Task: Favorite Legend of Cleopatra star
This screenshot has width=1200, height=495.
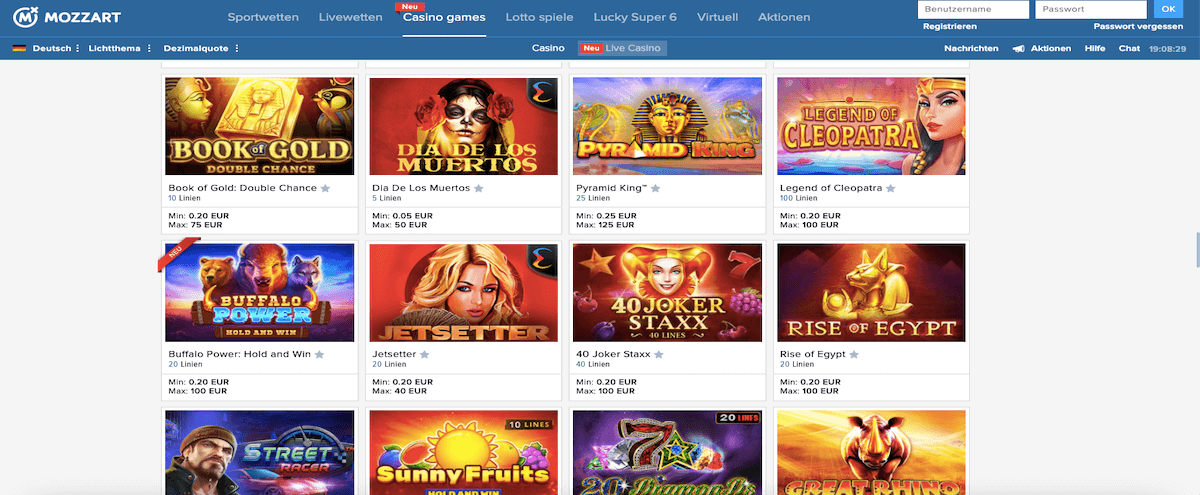Action: pyautogui.click(x=890, y=188)
